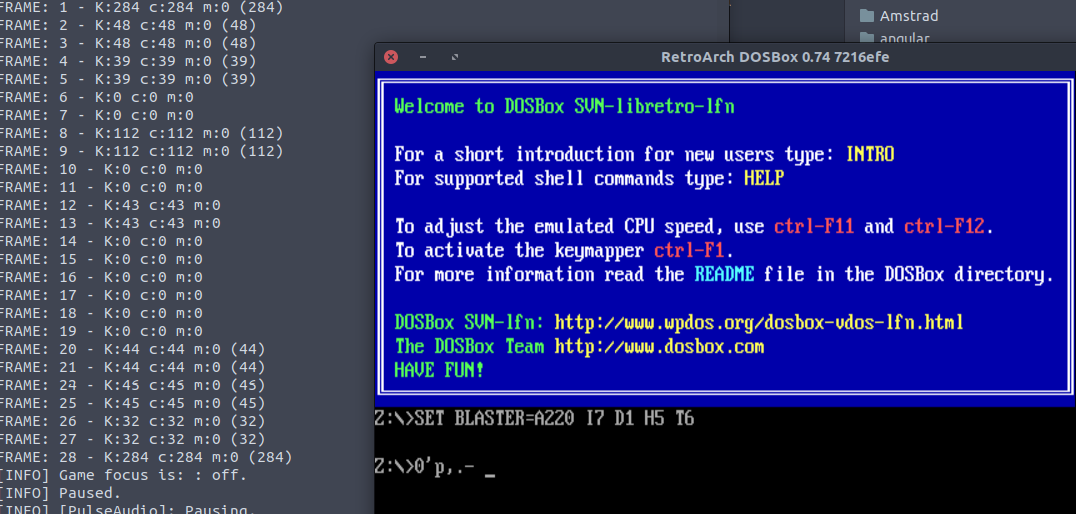
Task: Click the [INFO] [PulseAudio]: Pausing line
Action: point(128,509)
